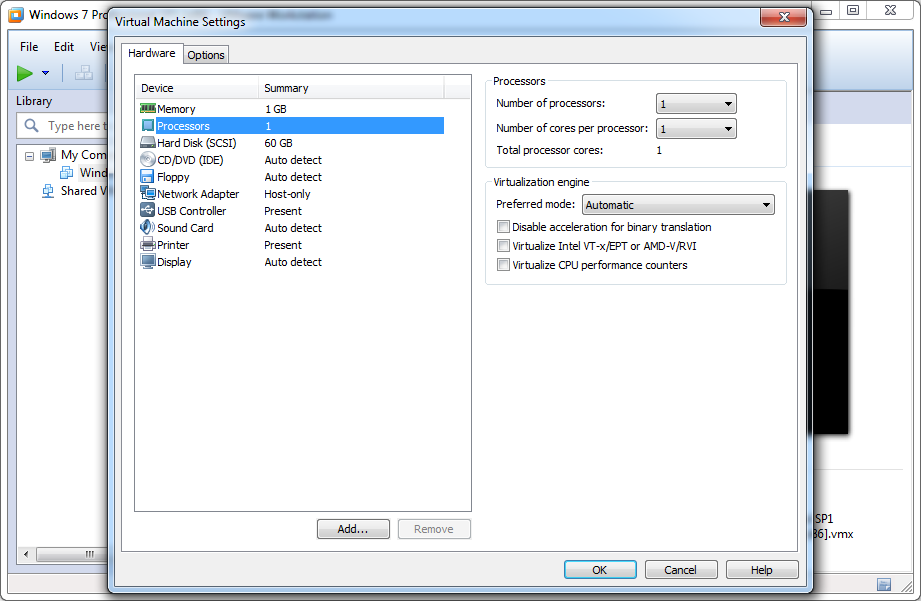Open the Number of processors dropdown
Viewport: 921px width, 601px height.
tap(696, 104)
